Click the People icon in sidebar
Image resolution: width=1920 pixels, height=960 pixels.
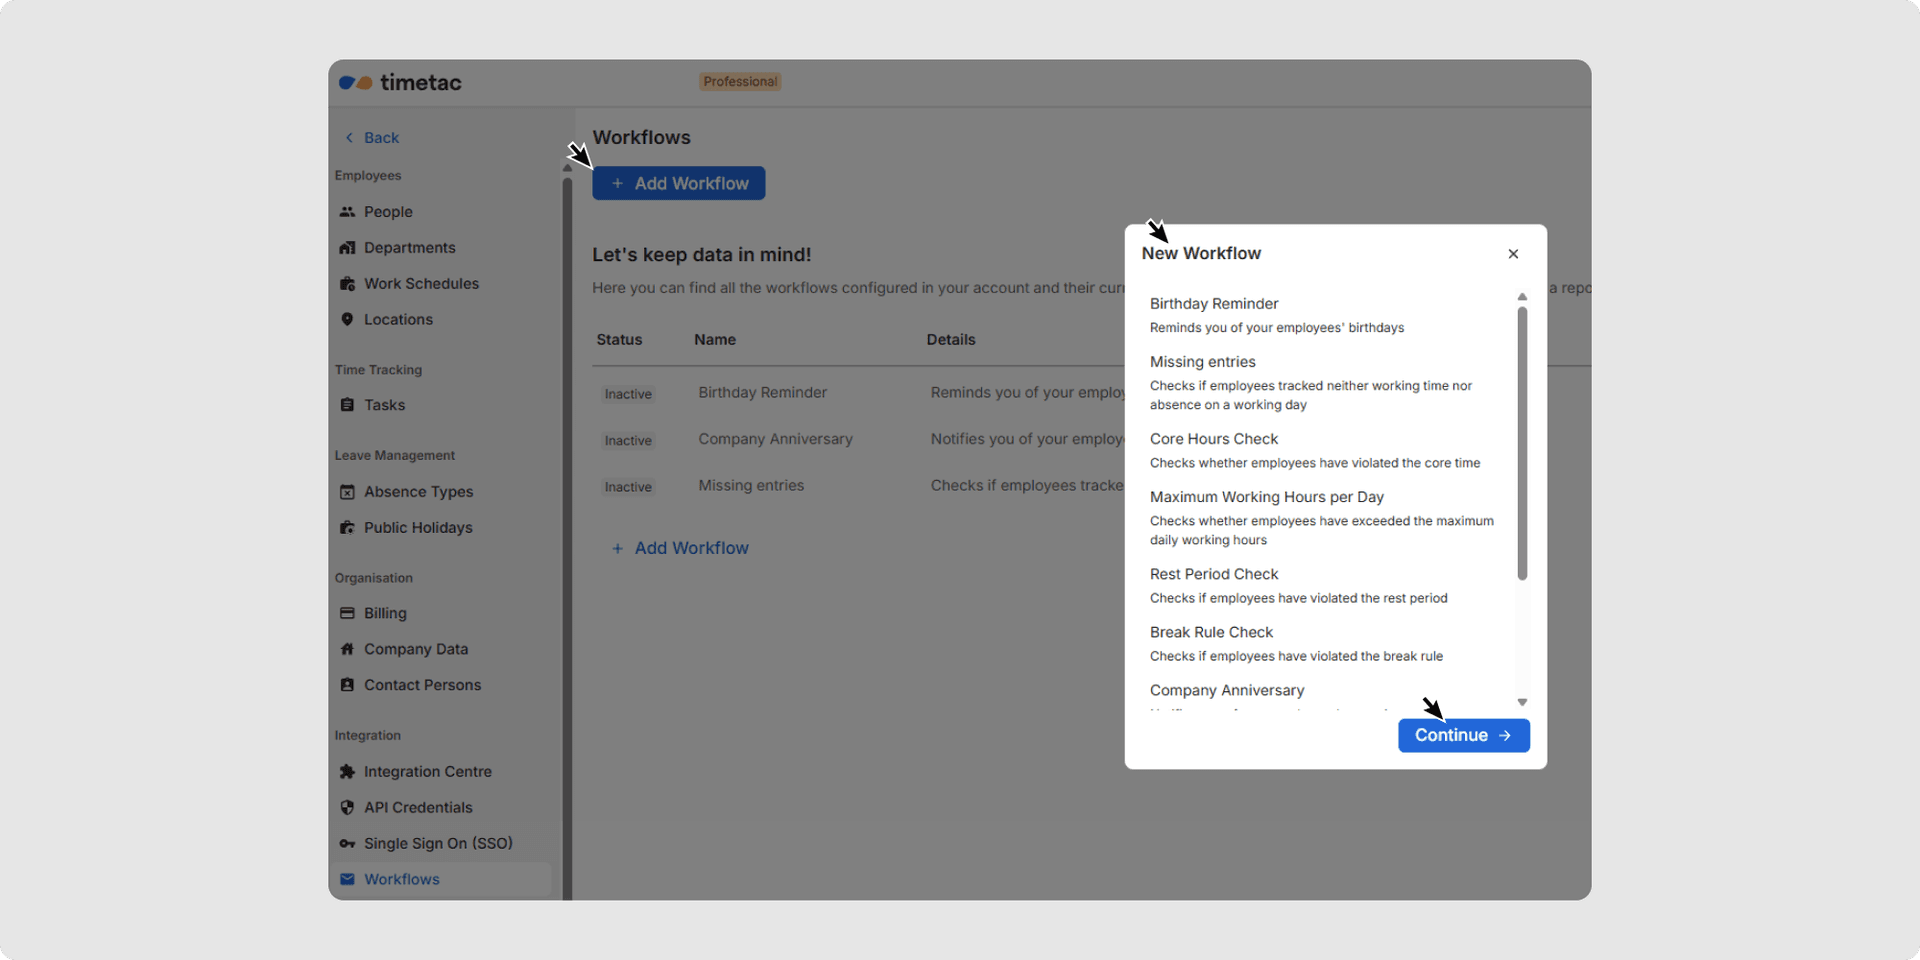pyautogui.click(x=347, y=212)
